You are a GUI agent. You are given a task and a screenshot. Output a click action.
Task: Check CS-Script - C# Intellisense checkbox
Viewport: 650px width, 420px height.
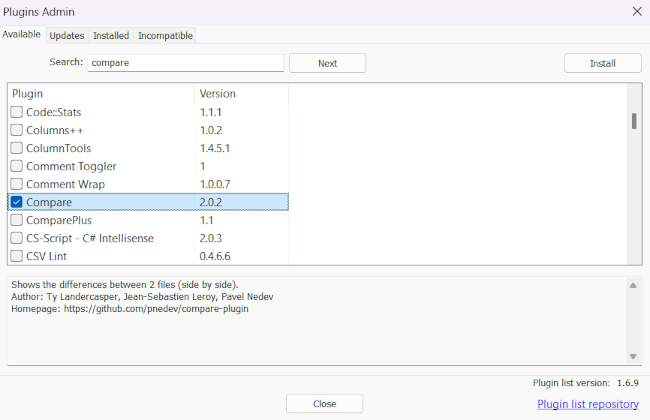16,238
